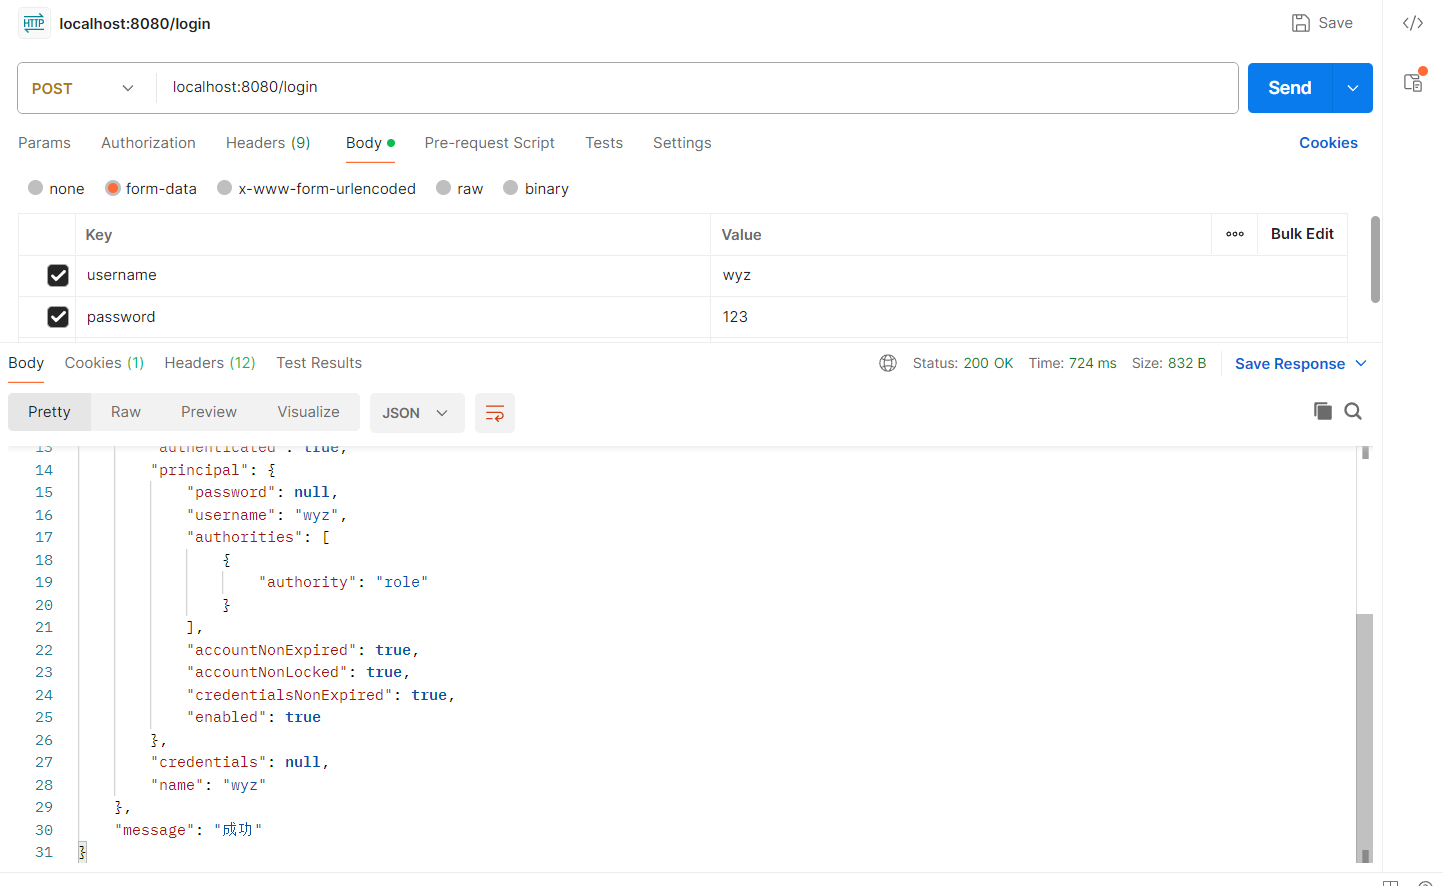Click the Send button

point(1290,88)
